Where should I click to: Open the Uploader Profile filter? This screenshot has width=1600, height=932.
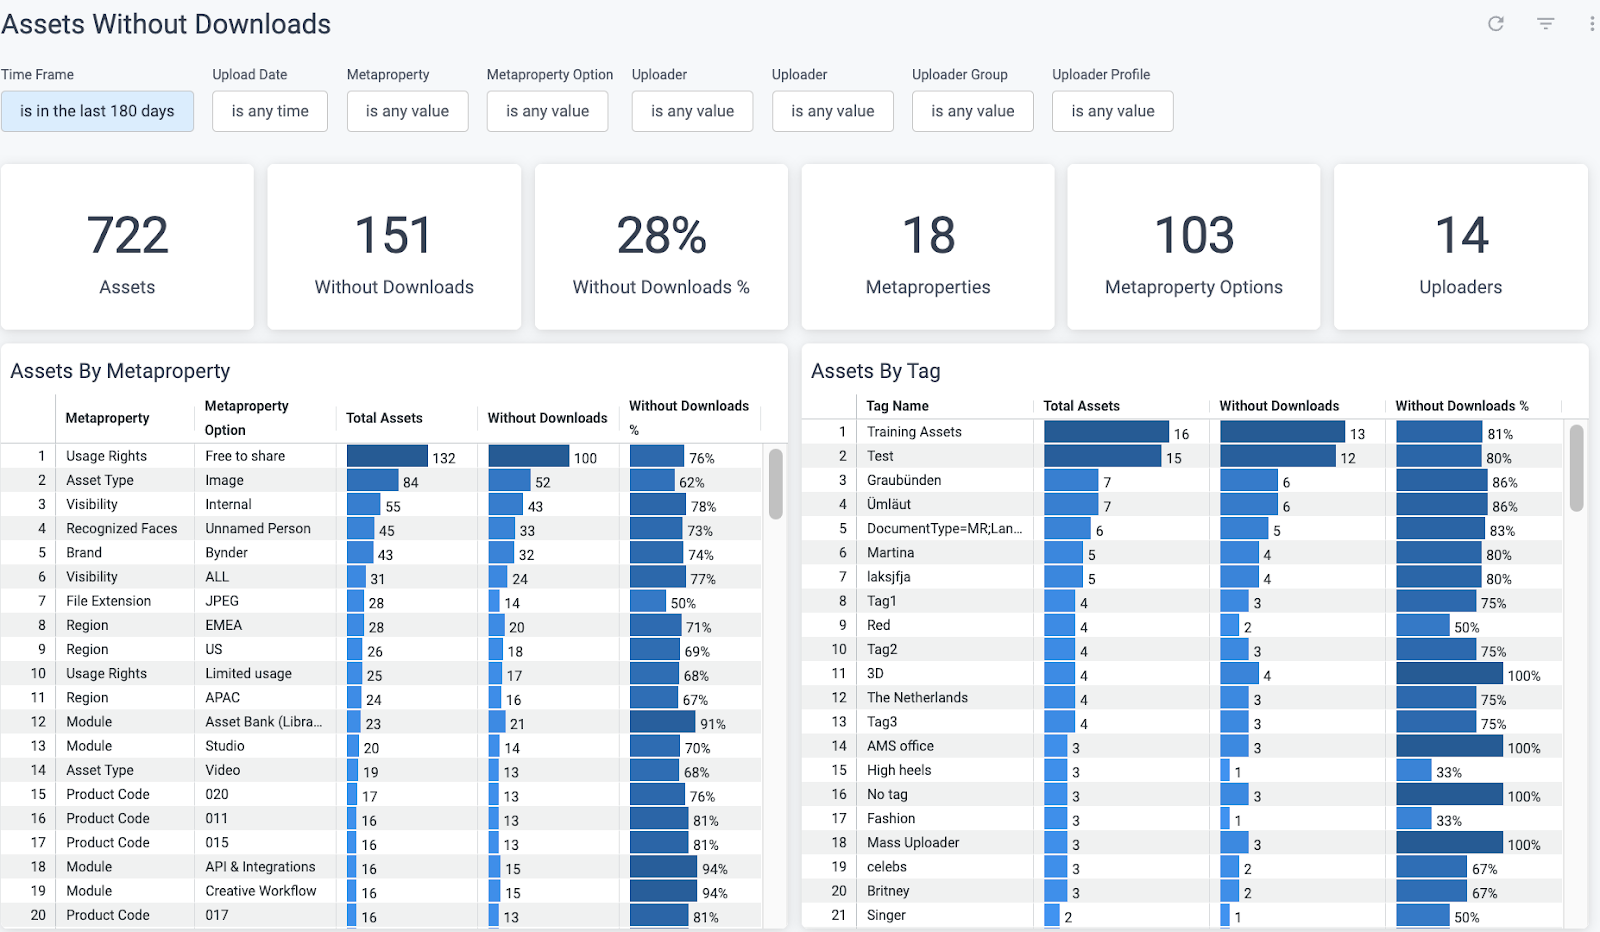click(1111, 111)
